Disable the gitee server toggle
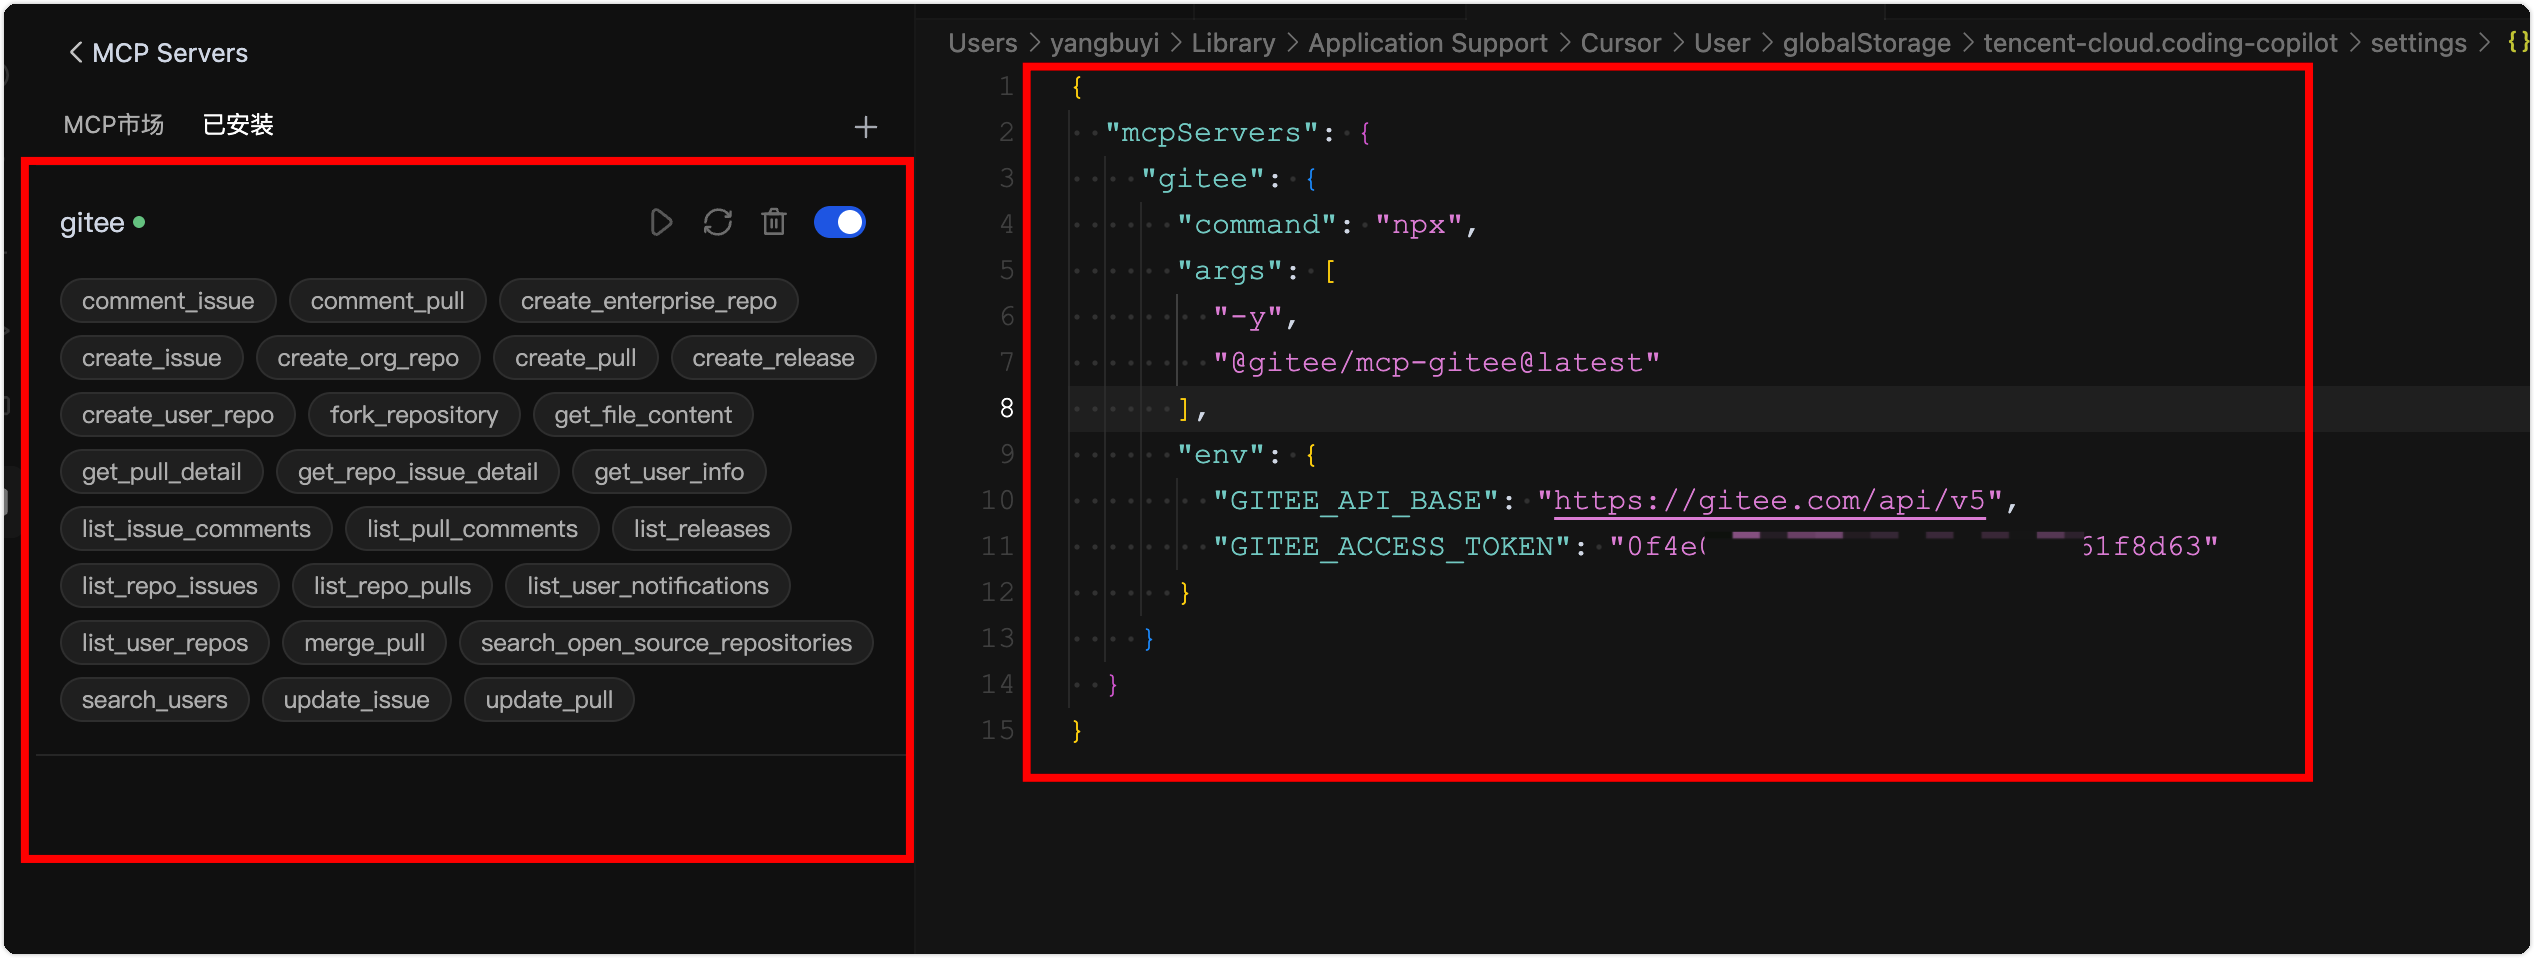This screenshot has width=2534, height=958. [x=840, y=222]
